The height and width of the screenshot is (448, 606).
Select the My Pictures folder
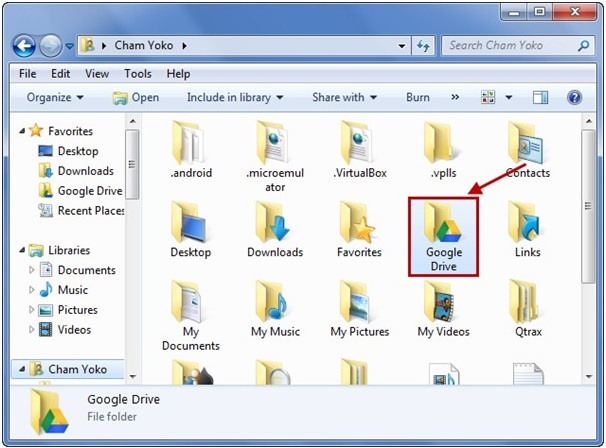359,309
